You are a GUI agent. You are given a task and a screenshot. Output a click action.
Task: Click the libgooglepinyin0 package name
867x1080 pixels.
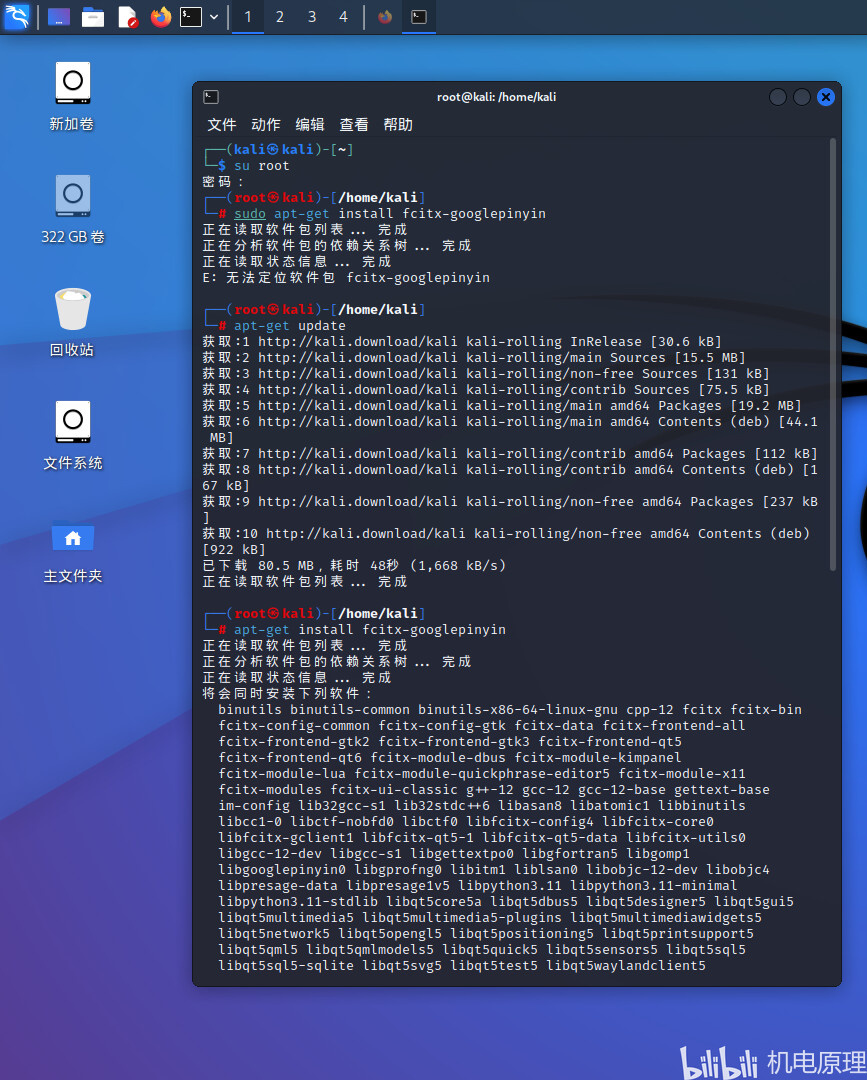(x=282, y=870)
